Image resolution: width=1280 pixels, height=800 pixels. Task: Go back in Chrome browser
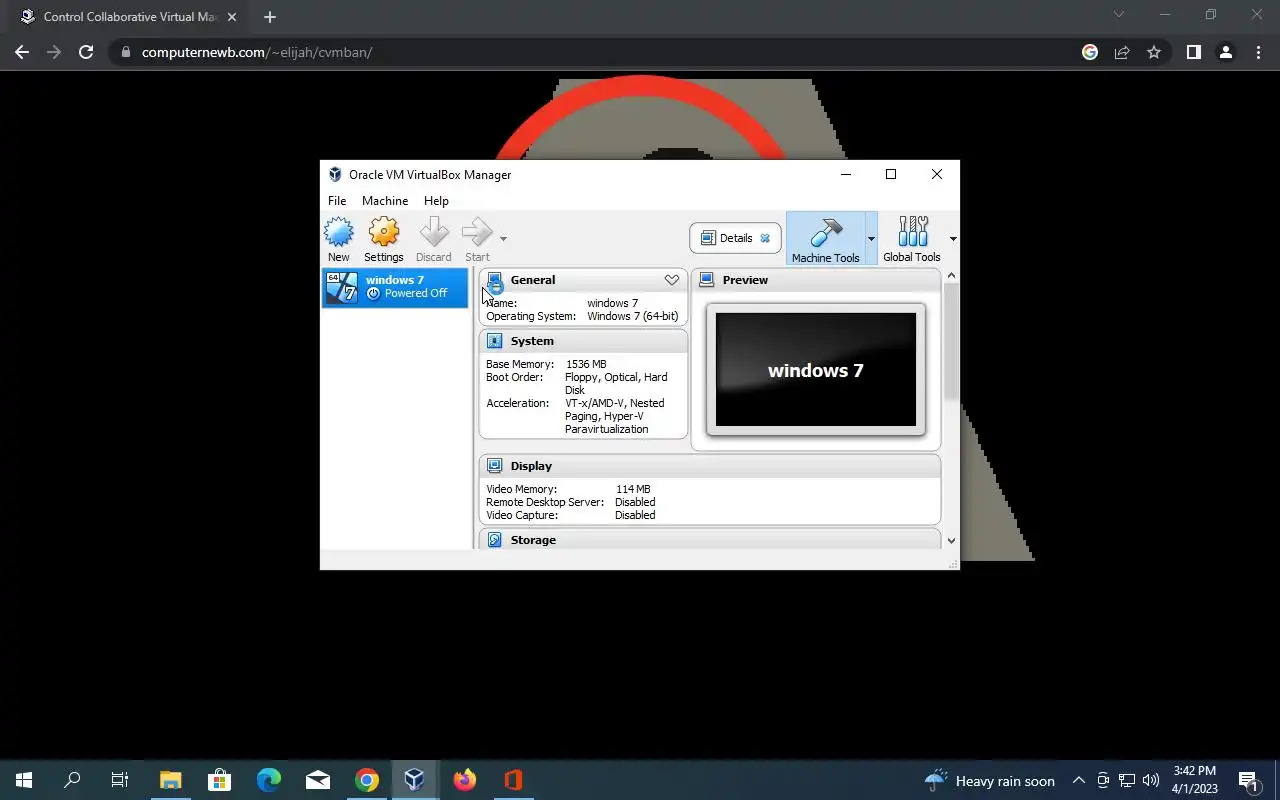pos(22,52)
